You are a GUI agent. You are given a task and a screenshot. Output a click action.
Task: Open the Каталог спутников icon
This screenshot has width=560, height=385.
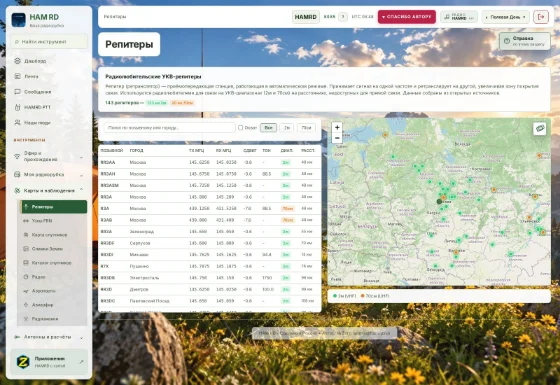26,263
